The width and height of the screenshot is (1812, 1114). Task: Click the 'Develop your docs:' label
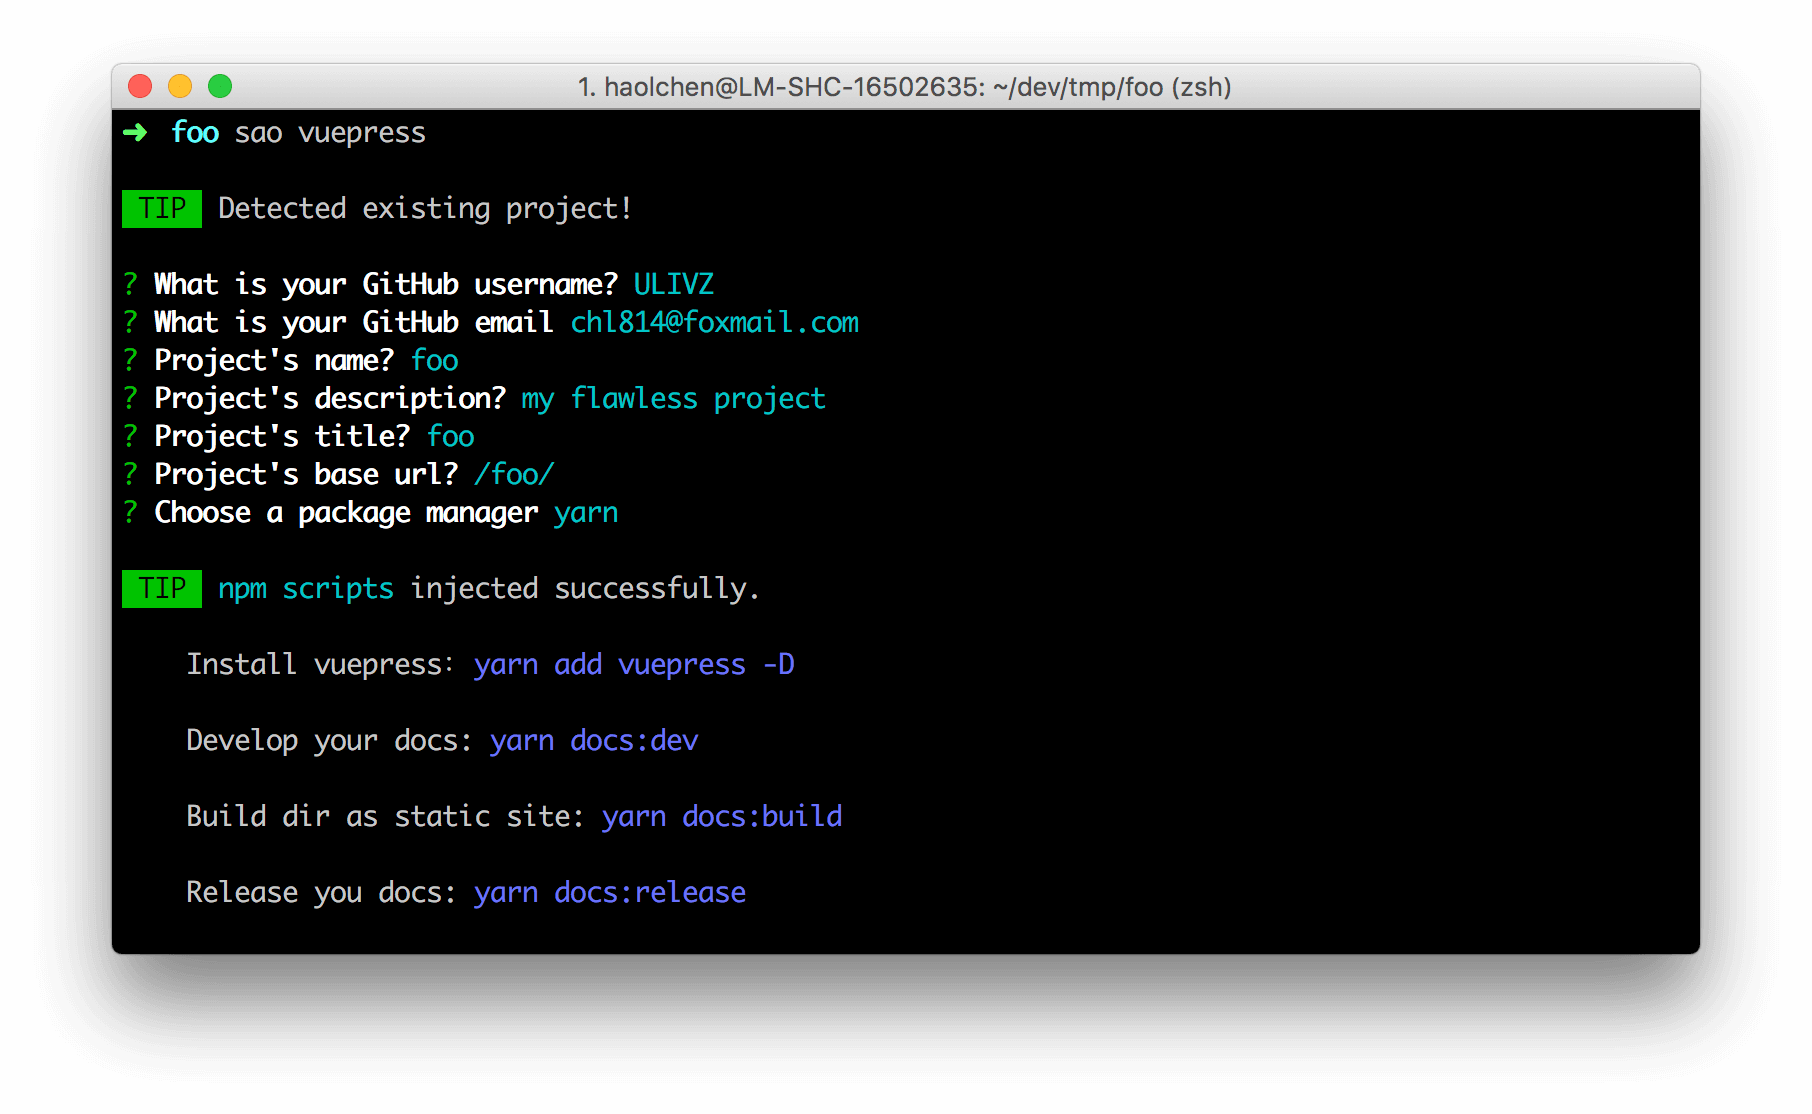click(329, 741)
